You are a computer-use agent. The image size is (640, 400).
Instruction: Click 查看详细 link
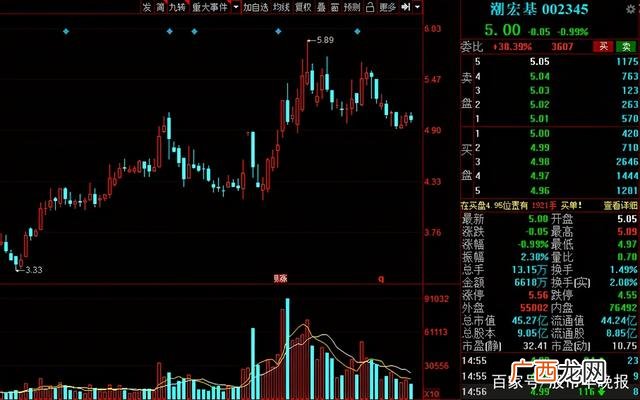pyautogui.click(x=620, y=205)
